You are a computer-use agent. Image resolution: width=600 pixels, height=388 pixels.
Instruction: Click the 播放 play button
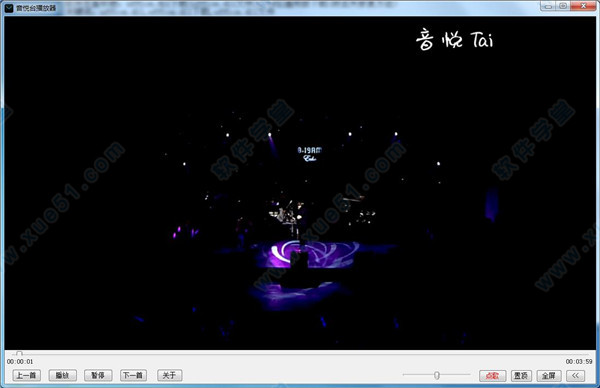(x=62, y=375)
